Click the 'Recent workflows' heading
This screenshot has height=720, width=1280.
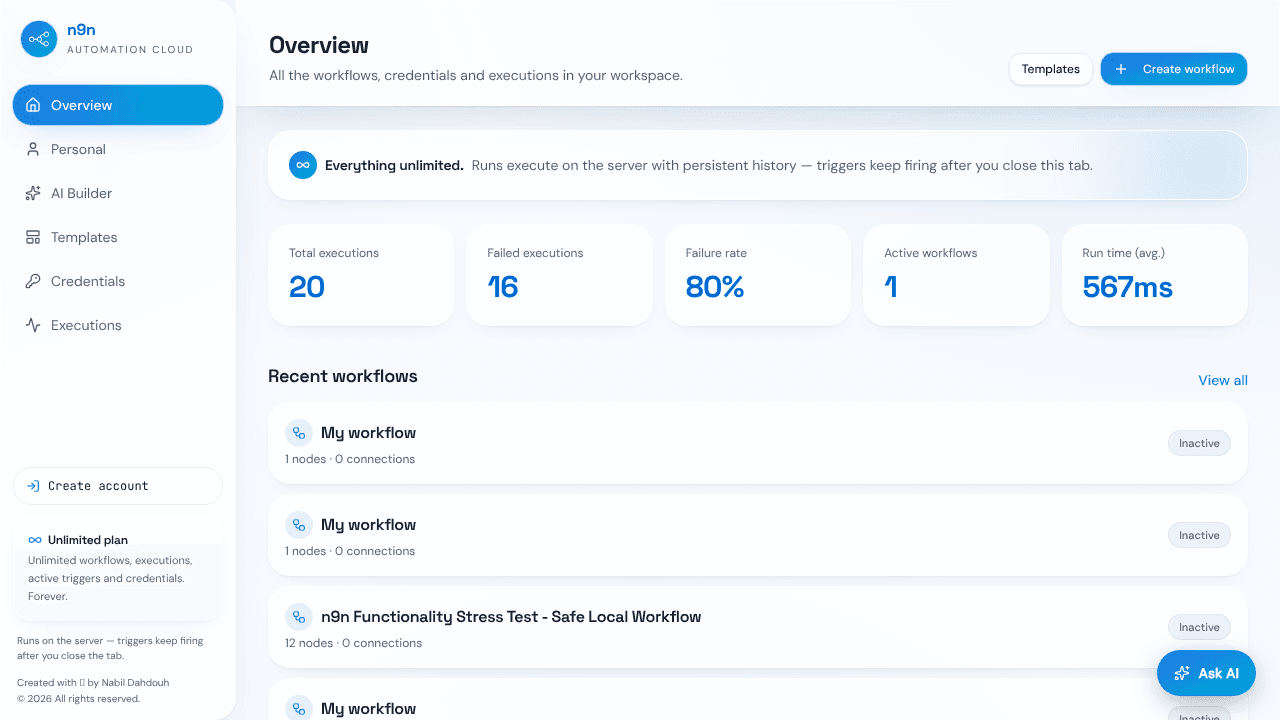pyautogui.click(x=343, y=376)
